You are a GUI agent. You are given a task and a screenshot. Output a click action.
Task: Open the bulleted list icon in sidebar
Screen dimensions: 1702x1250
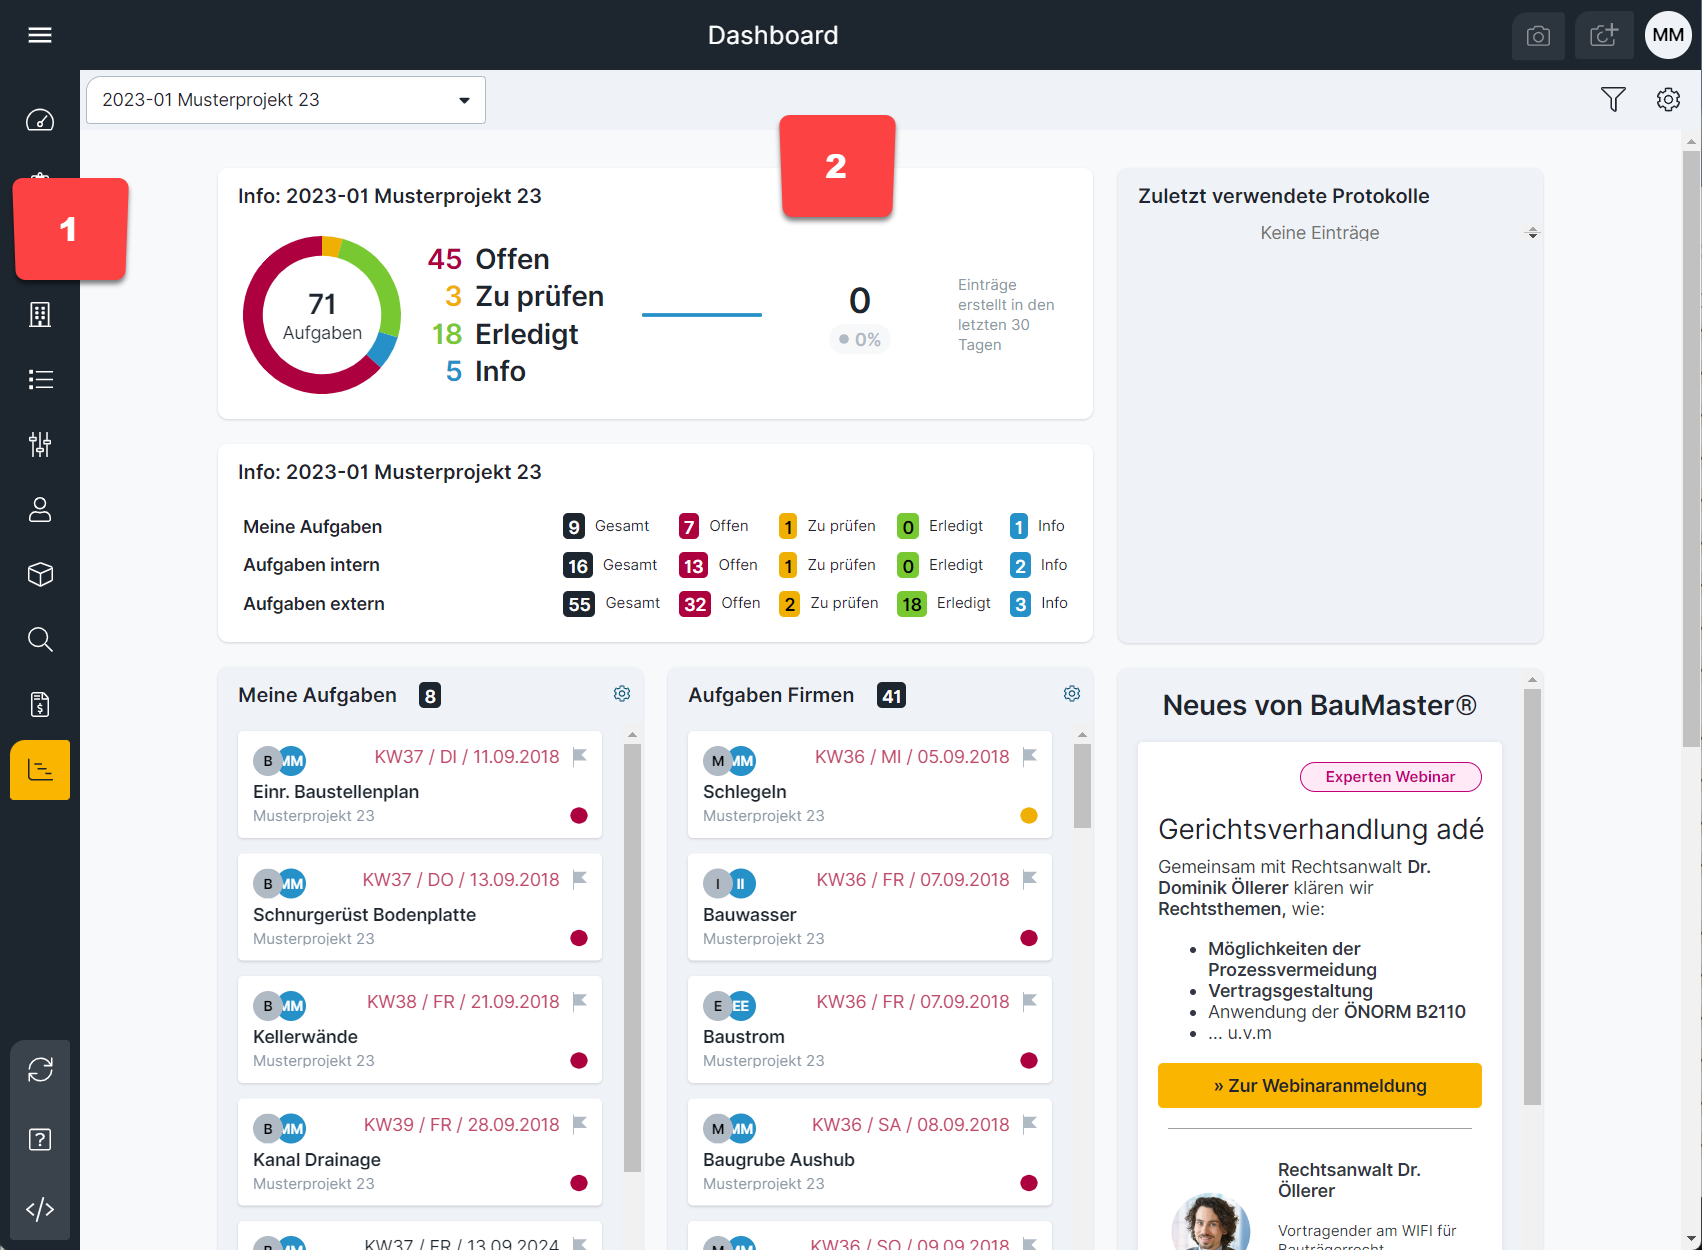coord(40,379)
